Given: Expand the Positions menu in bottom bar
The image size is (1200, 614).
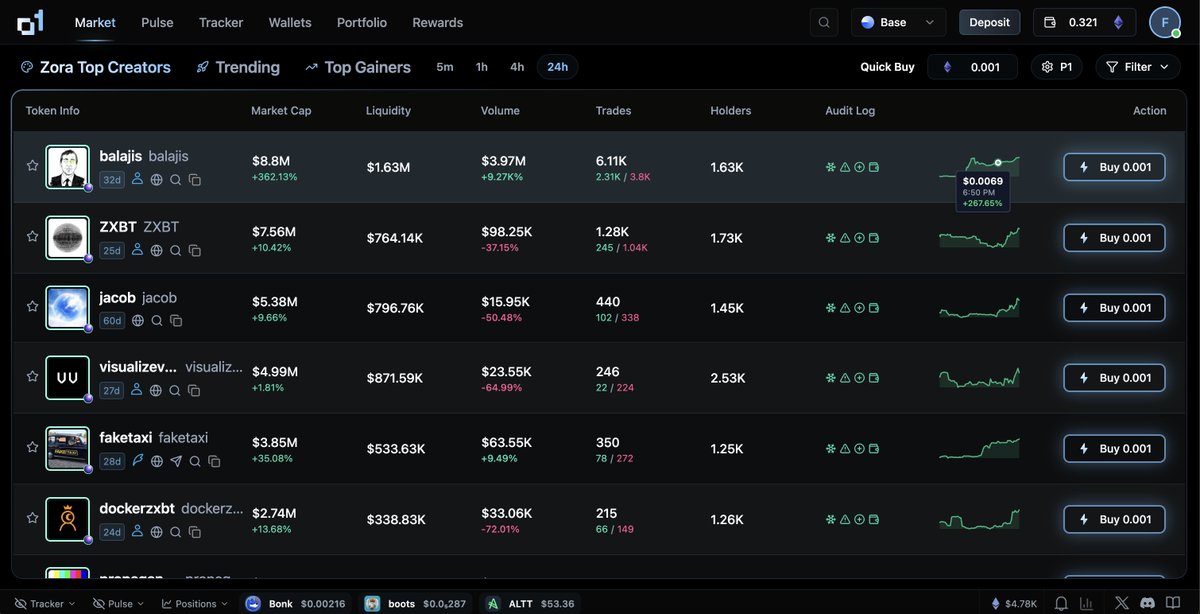Looking at the screenshot, I should click(195, 604).
